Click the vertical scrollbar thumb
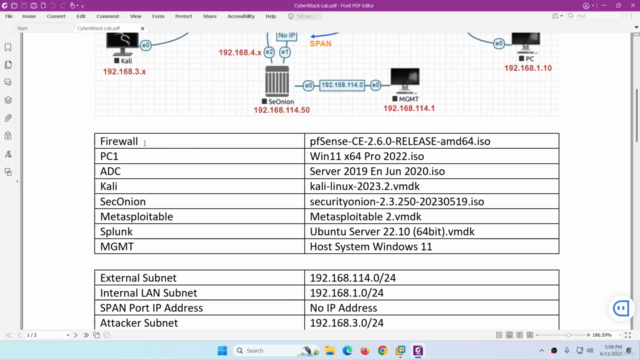Image resolution: width=640 pixels, height=360 pixels. [636, 115]
